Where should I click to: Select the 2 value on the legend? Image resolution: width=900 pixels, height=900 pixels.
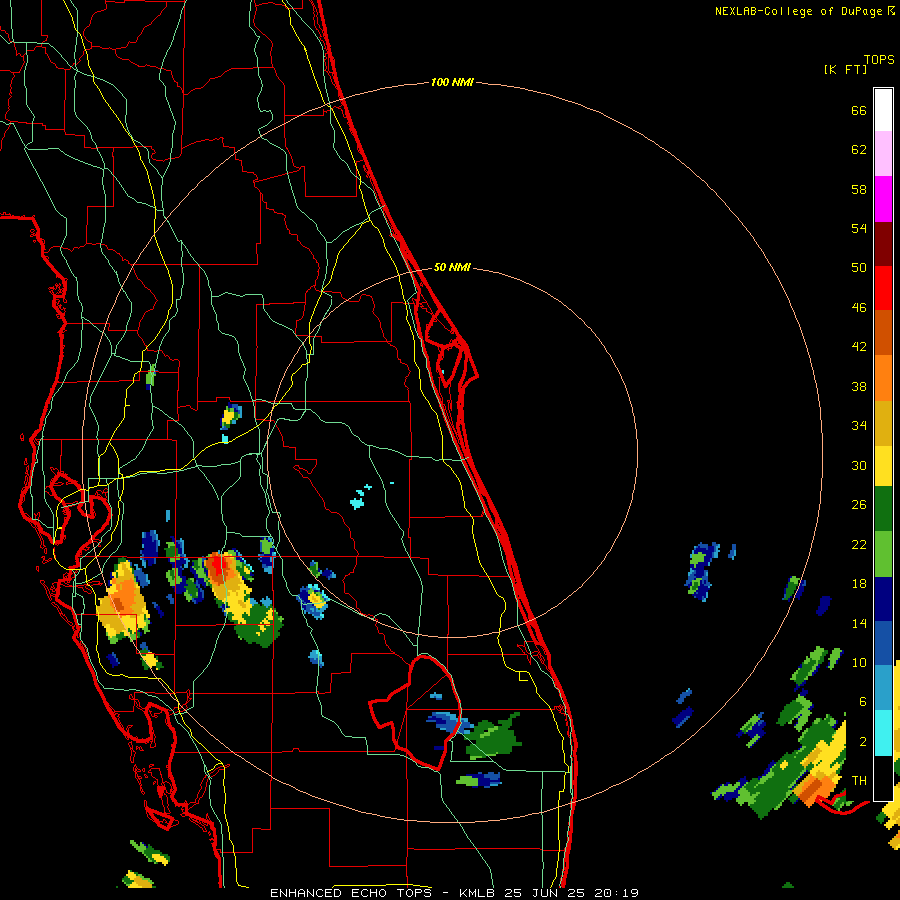click(863, 742)
